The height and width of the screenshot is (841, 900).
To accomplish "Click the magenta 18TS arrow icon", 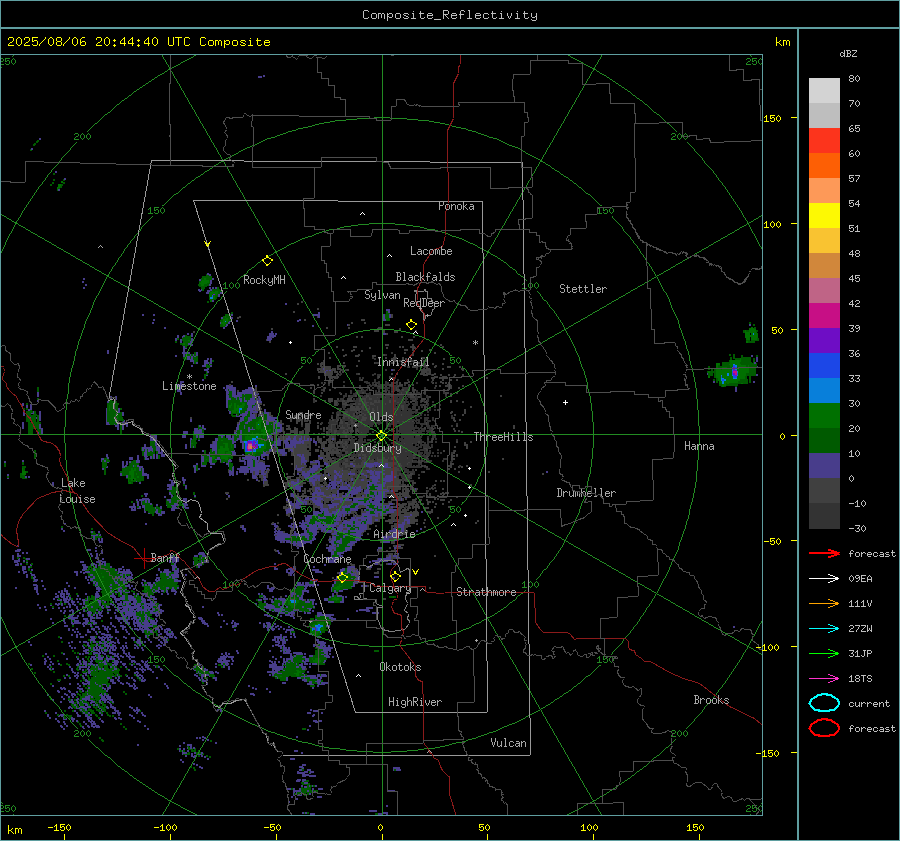I will pyautogui.click(x=824, y=679).
